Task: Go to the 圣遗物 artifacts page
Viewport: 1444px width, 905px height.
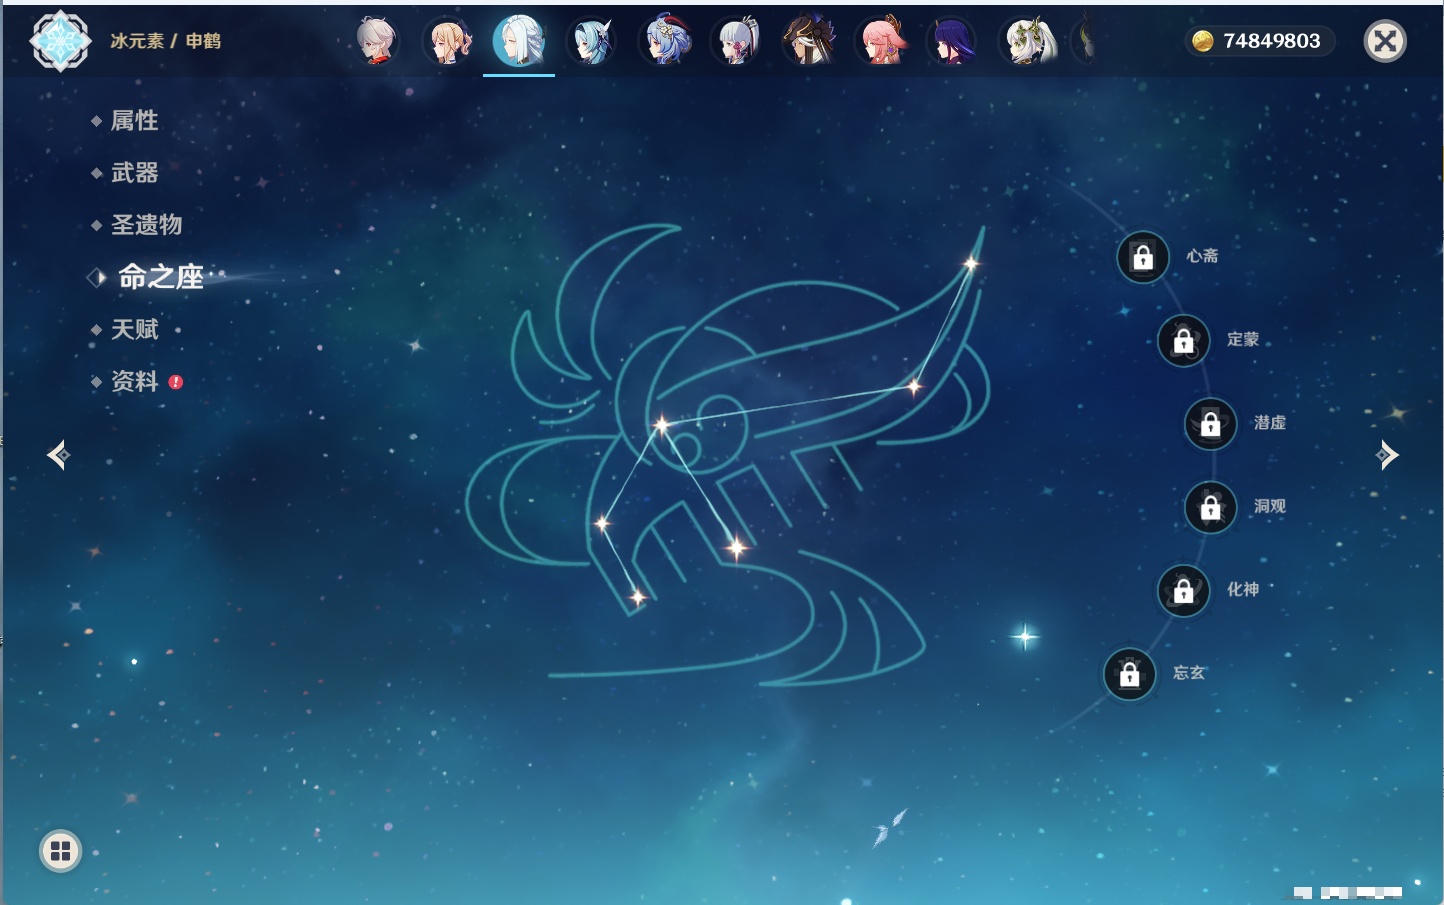Action: point(146,225)
